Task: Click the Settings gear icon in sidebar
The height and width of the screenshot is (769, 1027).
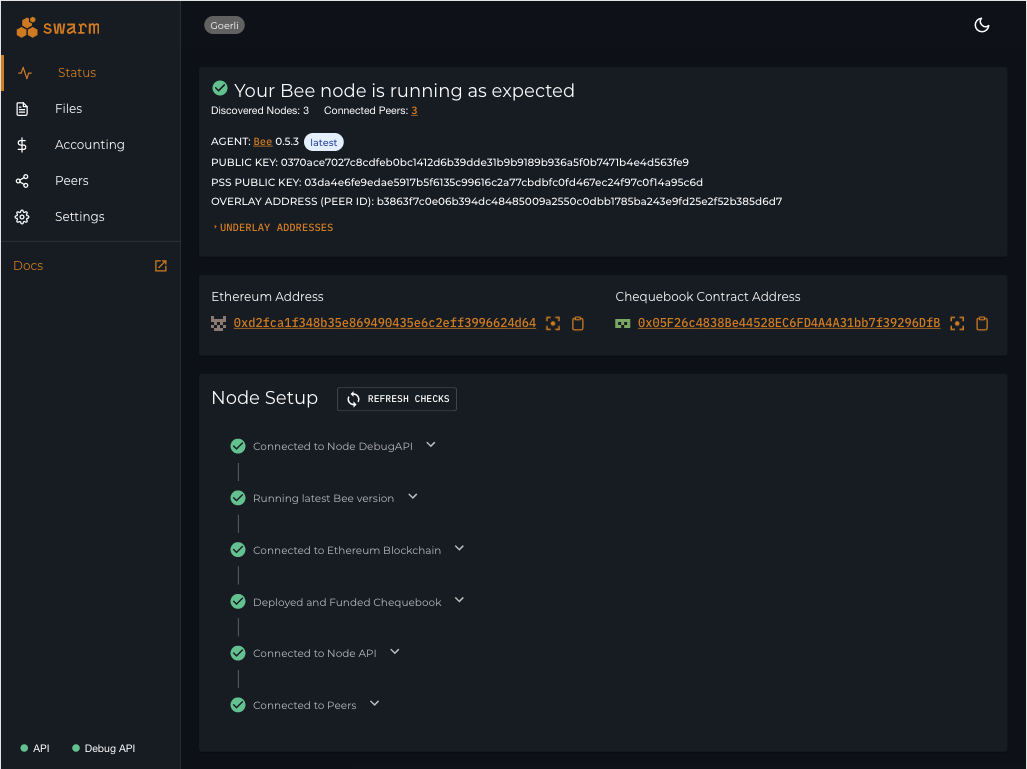Action: (x=23, y=217)
